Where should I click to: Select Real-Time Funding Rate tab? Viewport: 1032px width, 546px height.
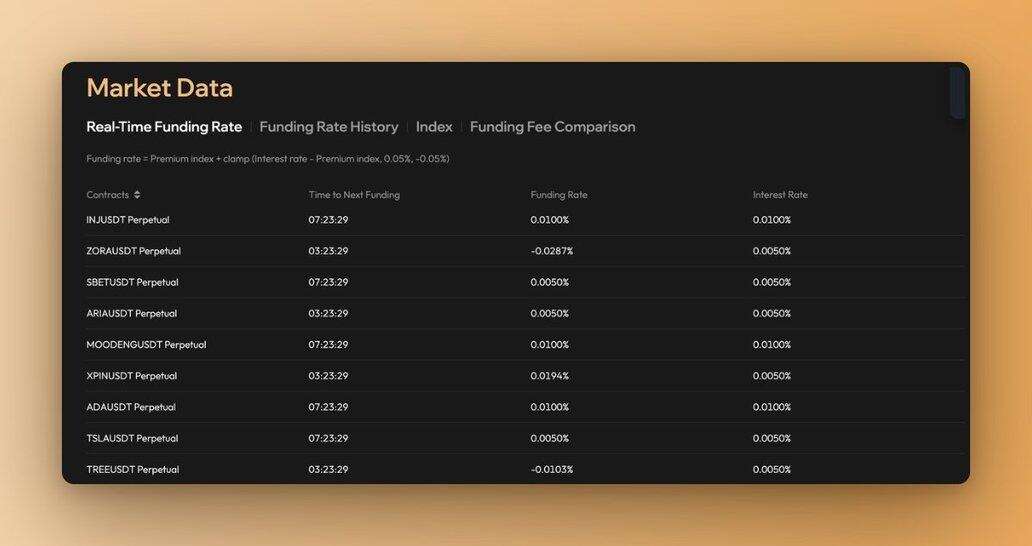[164, 127]
